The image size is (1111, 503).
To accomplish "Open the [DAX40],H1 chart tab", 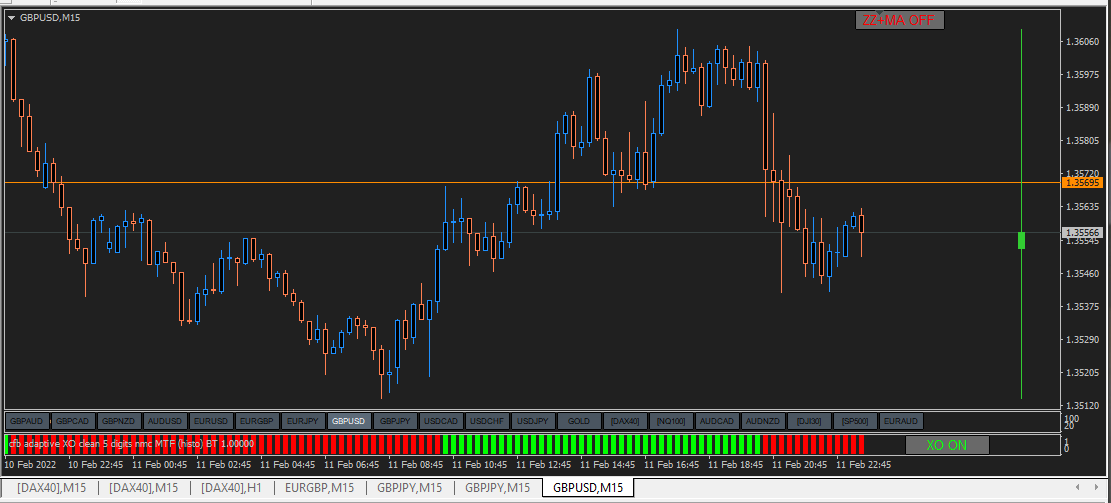I will [232, 487].
